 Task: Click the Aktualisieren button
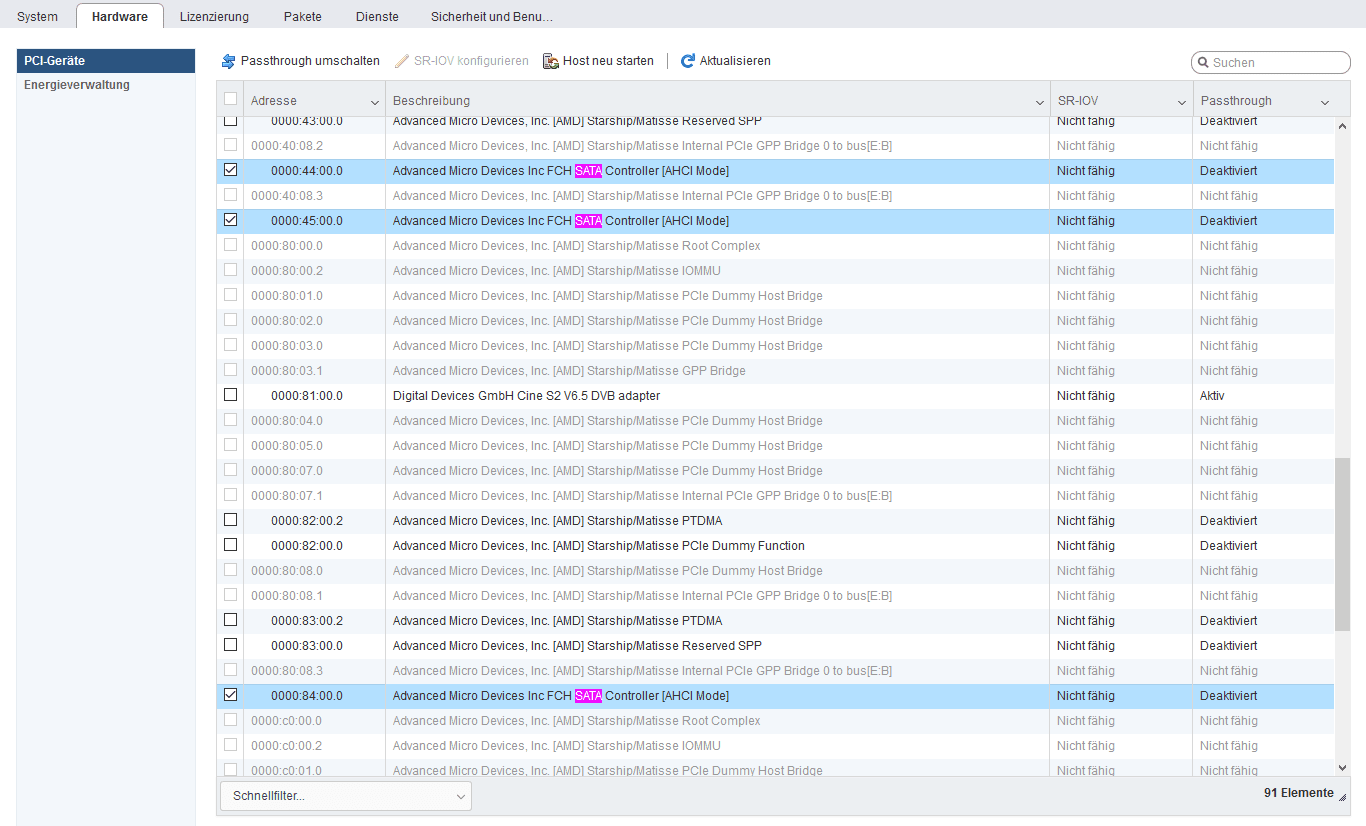(x=726, y=61)
